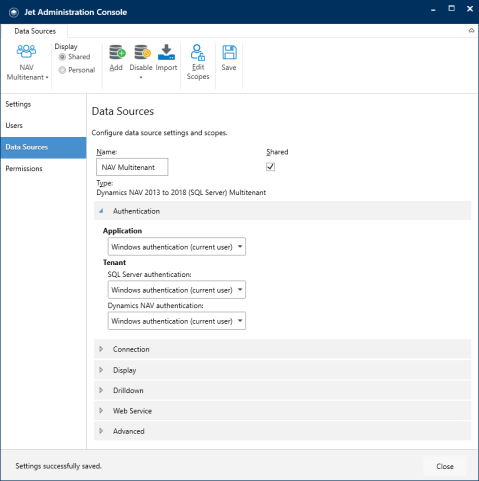Click the Add data source icon
Screen dimensions: 479x481
[117, 52]
